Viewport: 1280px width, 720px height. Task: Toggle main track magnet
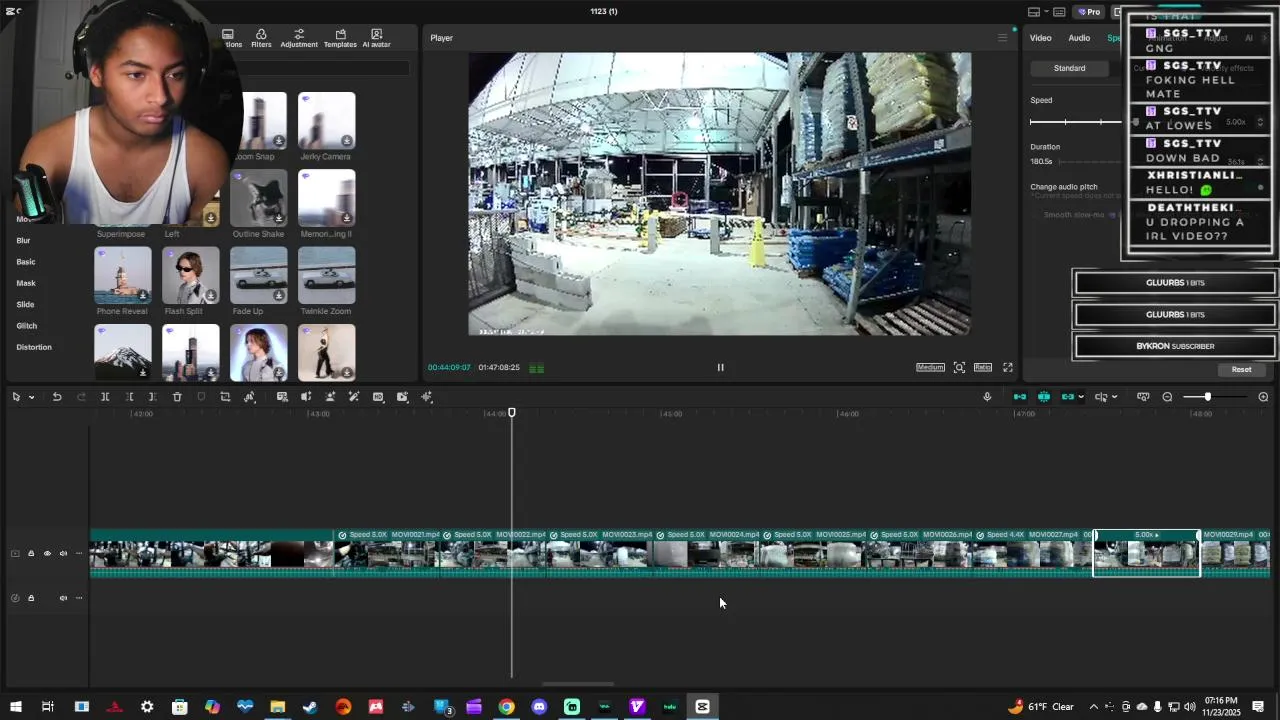click(1020, 397)
